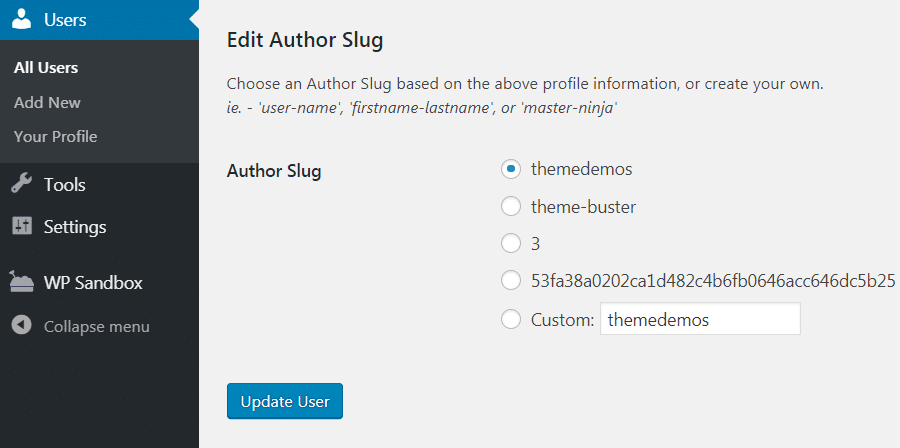Choose the radio button labeled 3
Screen dimensions: 900x448
point(511,243)
